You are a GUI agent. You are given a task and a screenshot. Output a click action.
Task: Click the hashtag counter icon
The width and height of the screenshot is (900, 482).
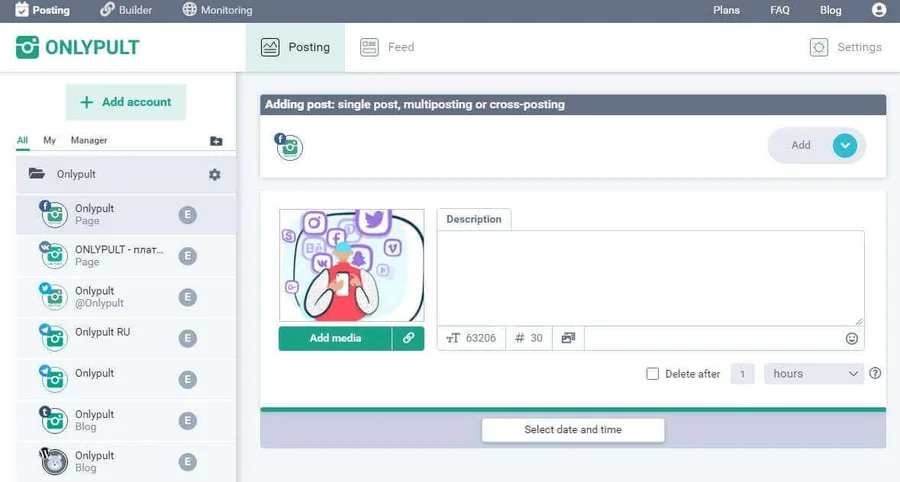tap(520, 338)
